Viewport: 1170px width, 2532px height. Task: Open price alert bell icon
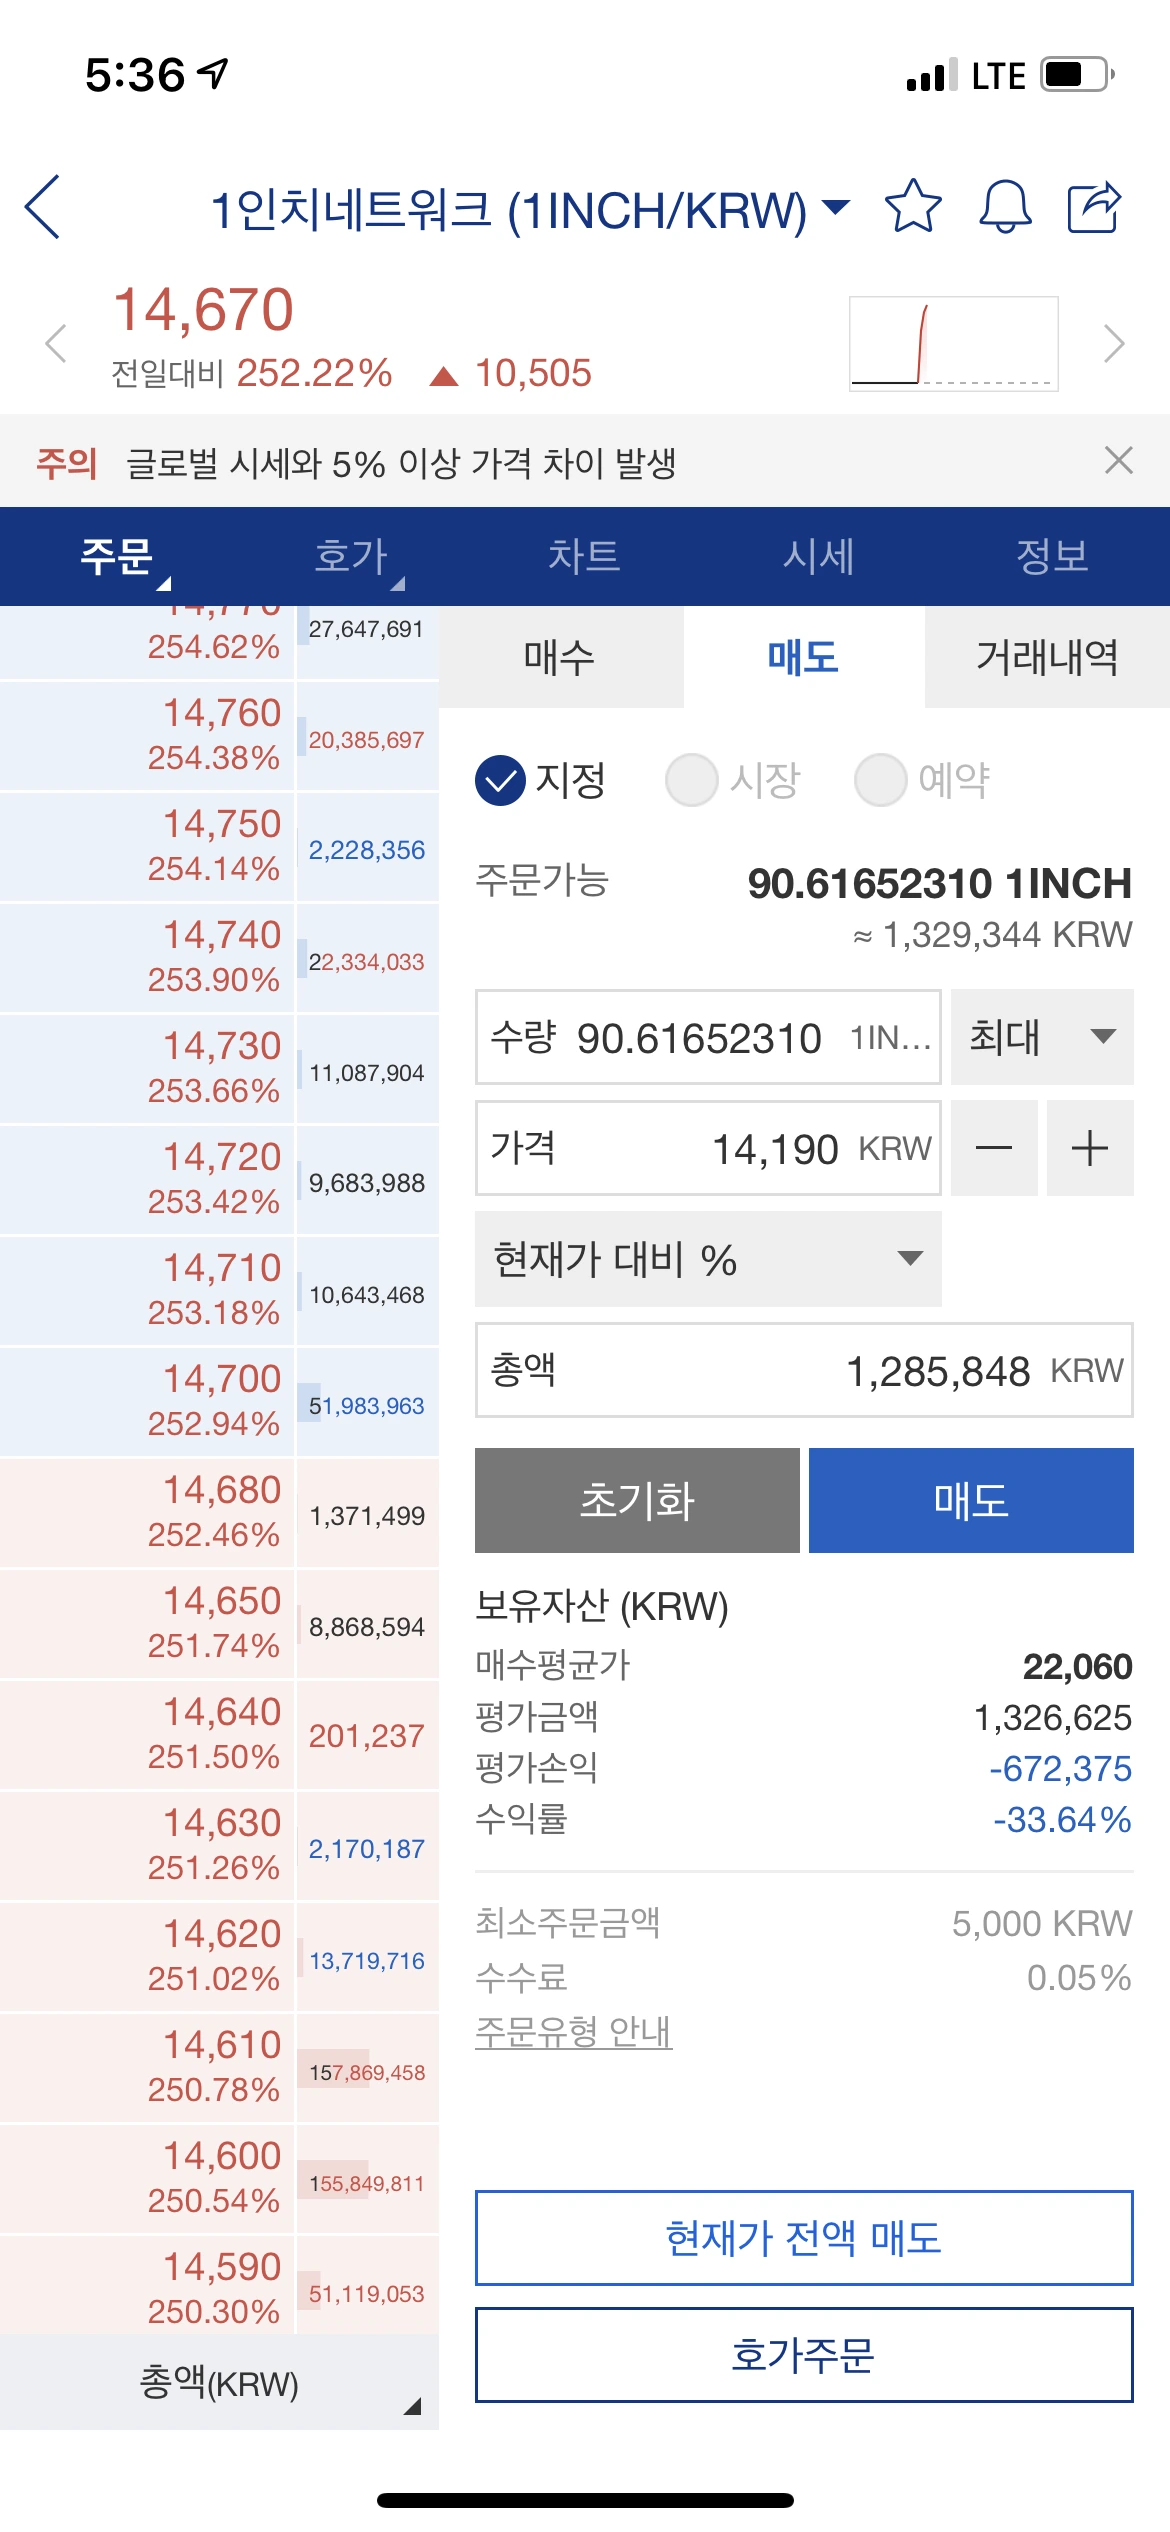point(1004,207)
